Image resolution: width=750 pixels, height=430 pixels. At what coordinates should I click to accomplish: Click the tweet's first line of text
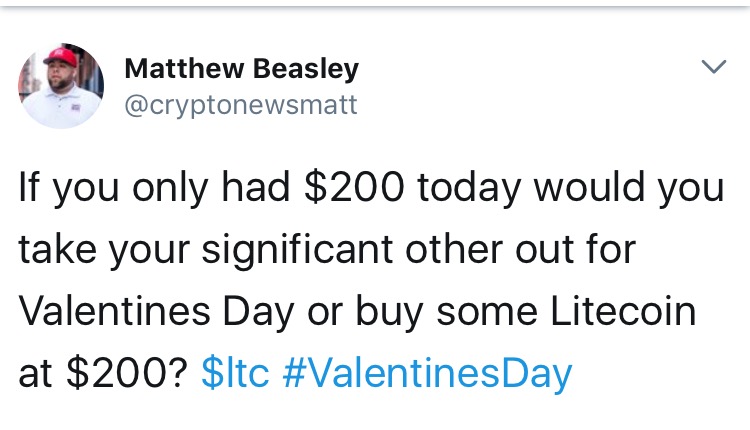pyautogui.click(x=371, y=188)
